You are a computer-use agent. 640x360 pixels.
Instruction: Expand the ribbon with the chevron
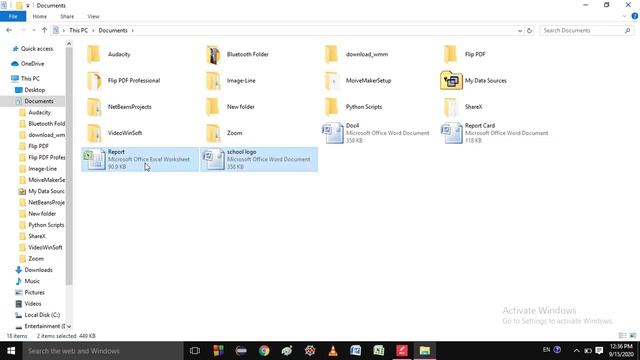[x=624, y=16]
